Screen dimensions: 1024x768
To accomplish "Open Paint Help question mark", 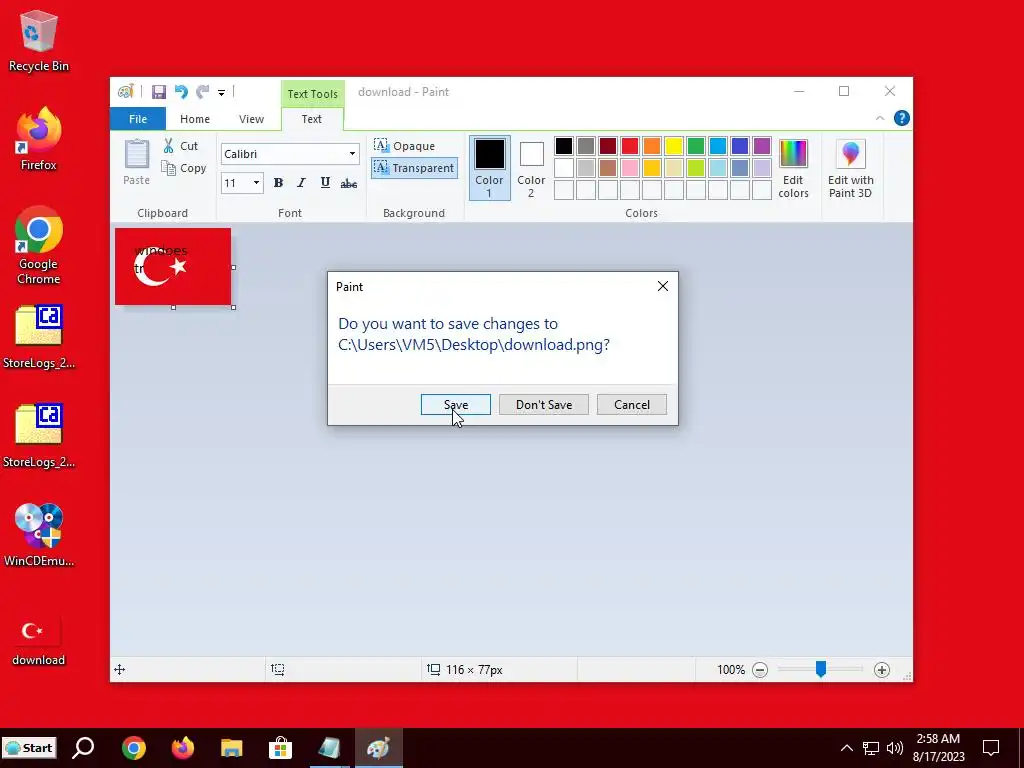I will 901,118.
